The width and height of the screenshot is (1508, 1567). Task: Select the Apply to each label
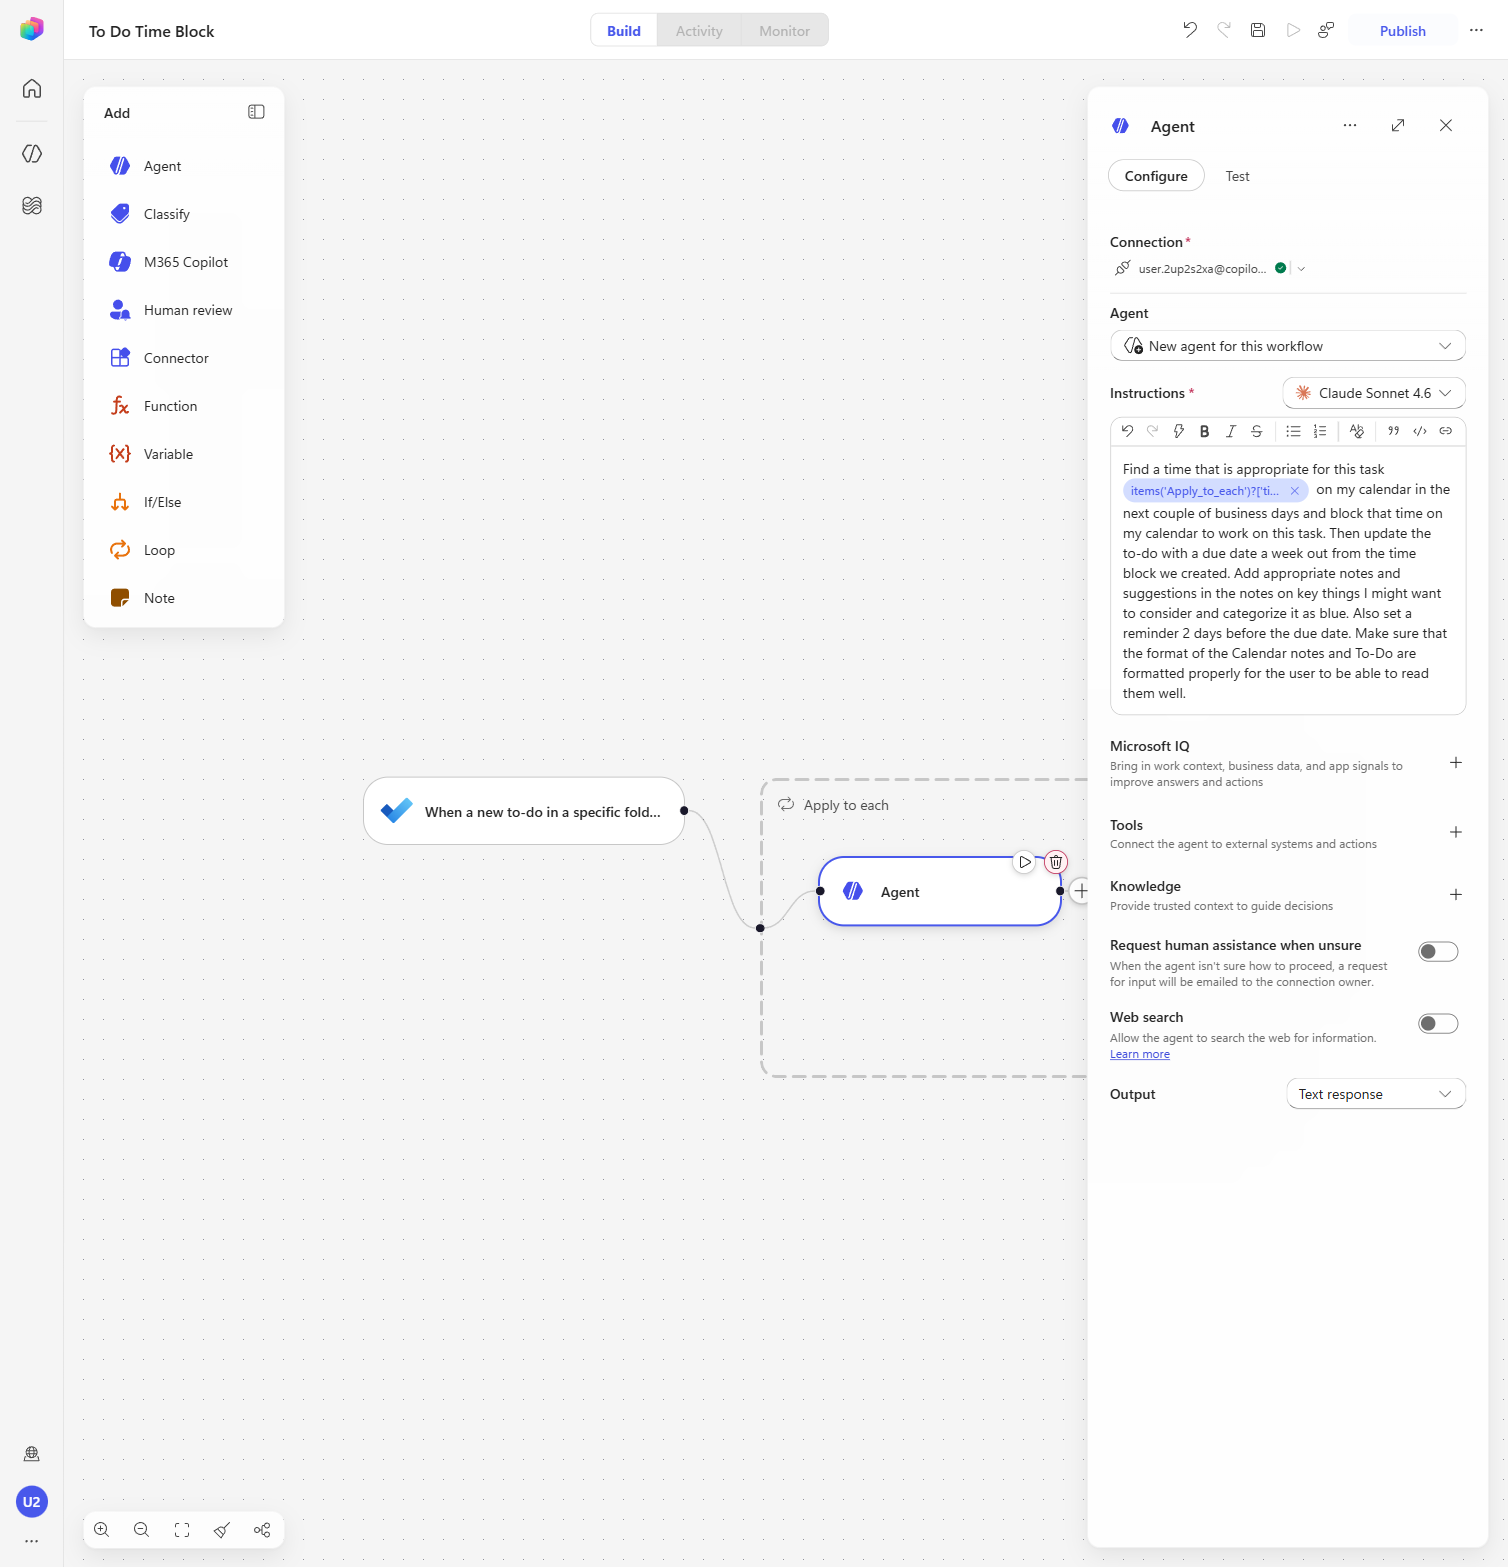coord(846,805)
